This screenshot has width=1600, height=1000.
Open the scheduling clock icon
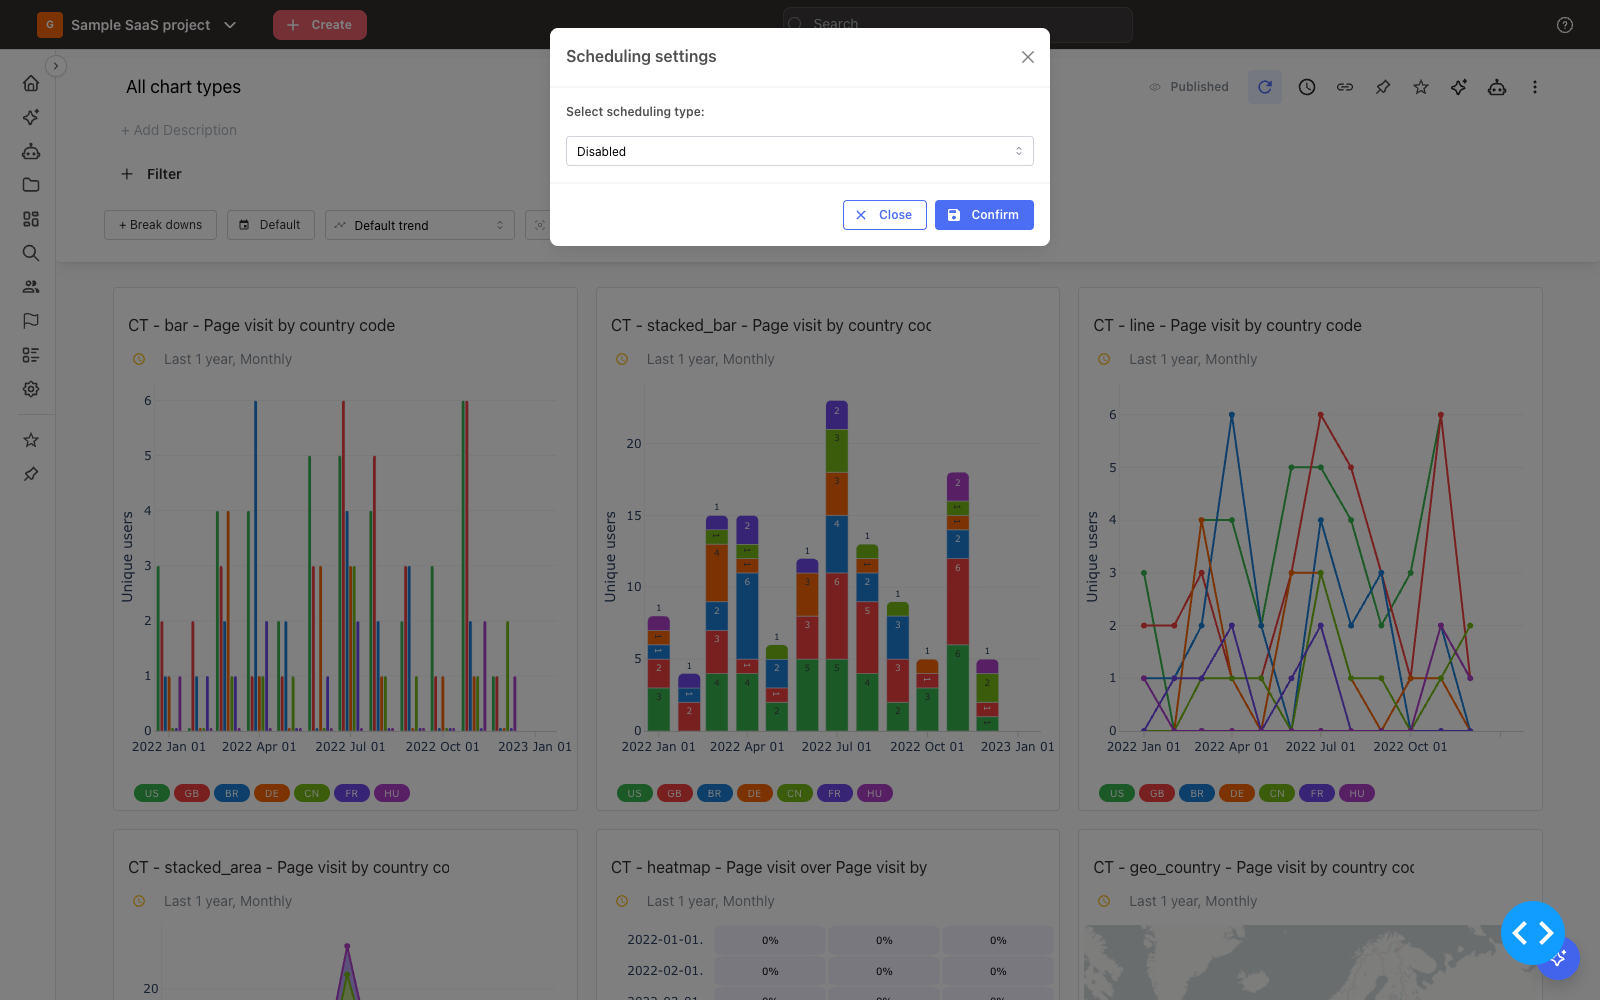pos(1307,87)
